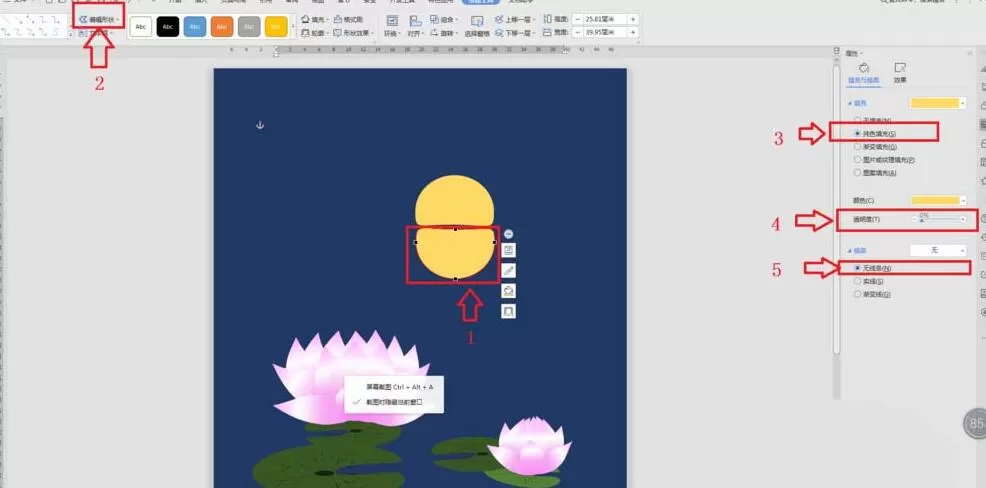This screenshot has width=986, height=488.
Task: Decrease shape width with minus button
Action: tap(577, 33)
